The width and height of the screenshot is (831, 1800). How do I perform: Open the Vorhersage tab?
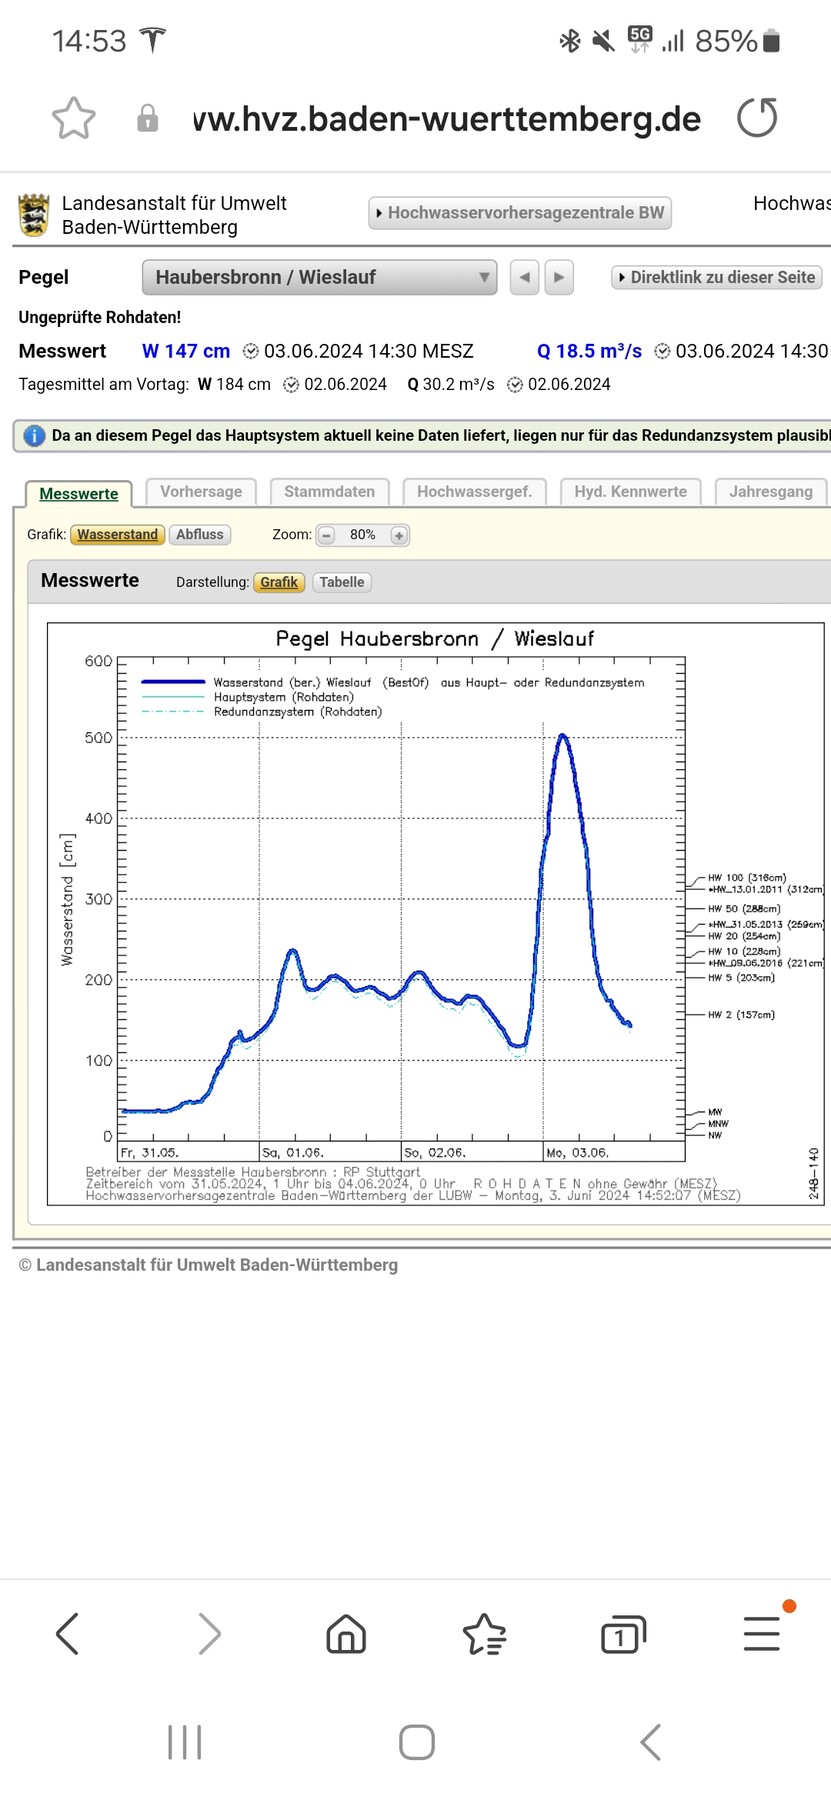(201, 492)
